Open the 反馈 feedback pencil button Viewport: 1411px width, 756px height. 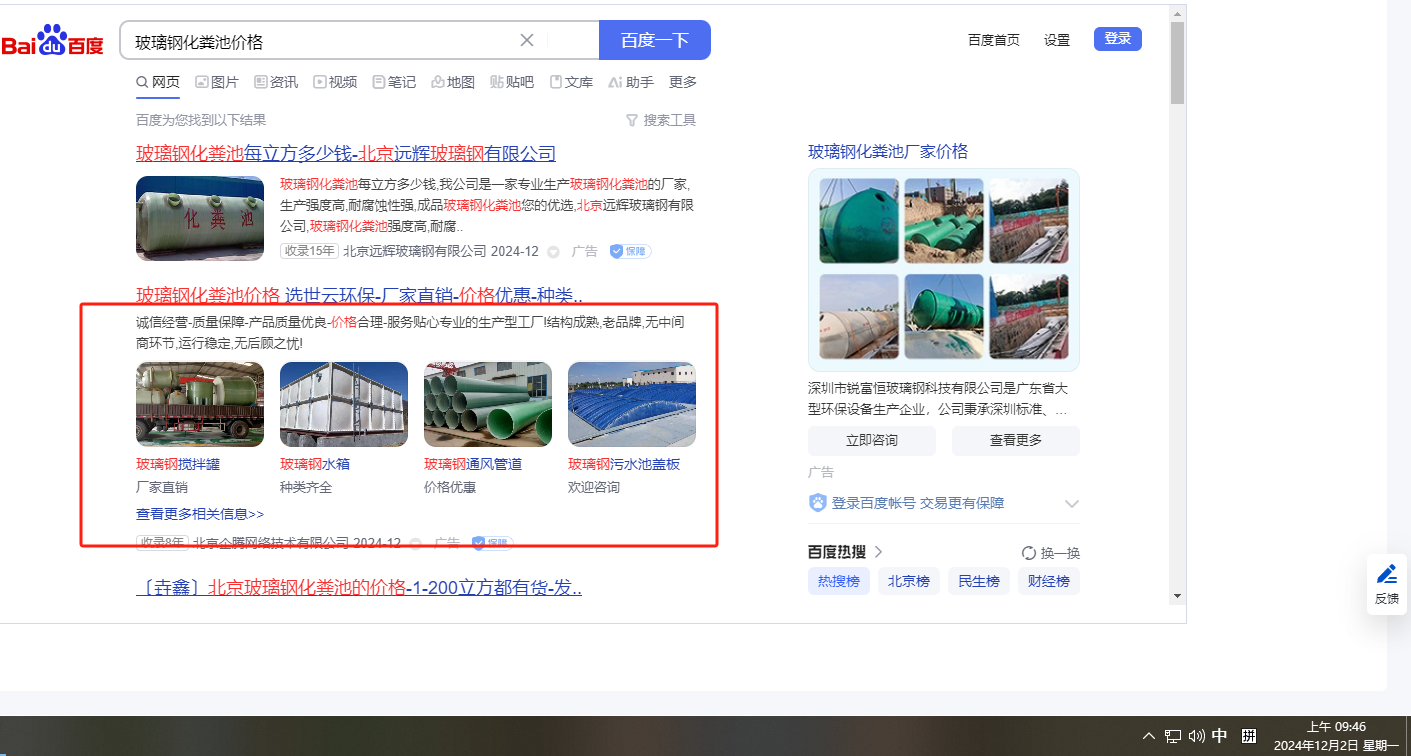tap(1387, 584)
